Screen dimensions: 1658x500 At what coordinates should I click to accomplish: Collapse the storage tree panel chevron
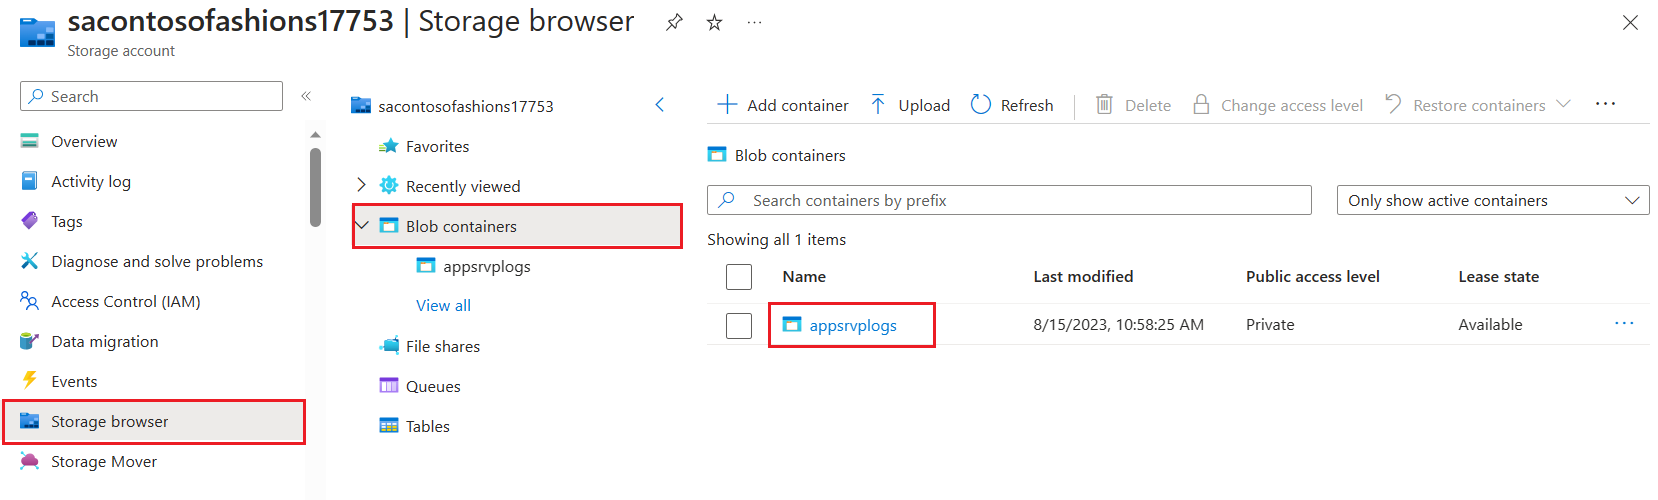(x=660, y=105)
